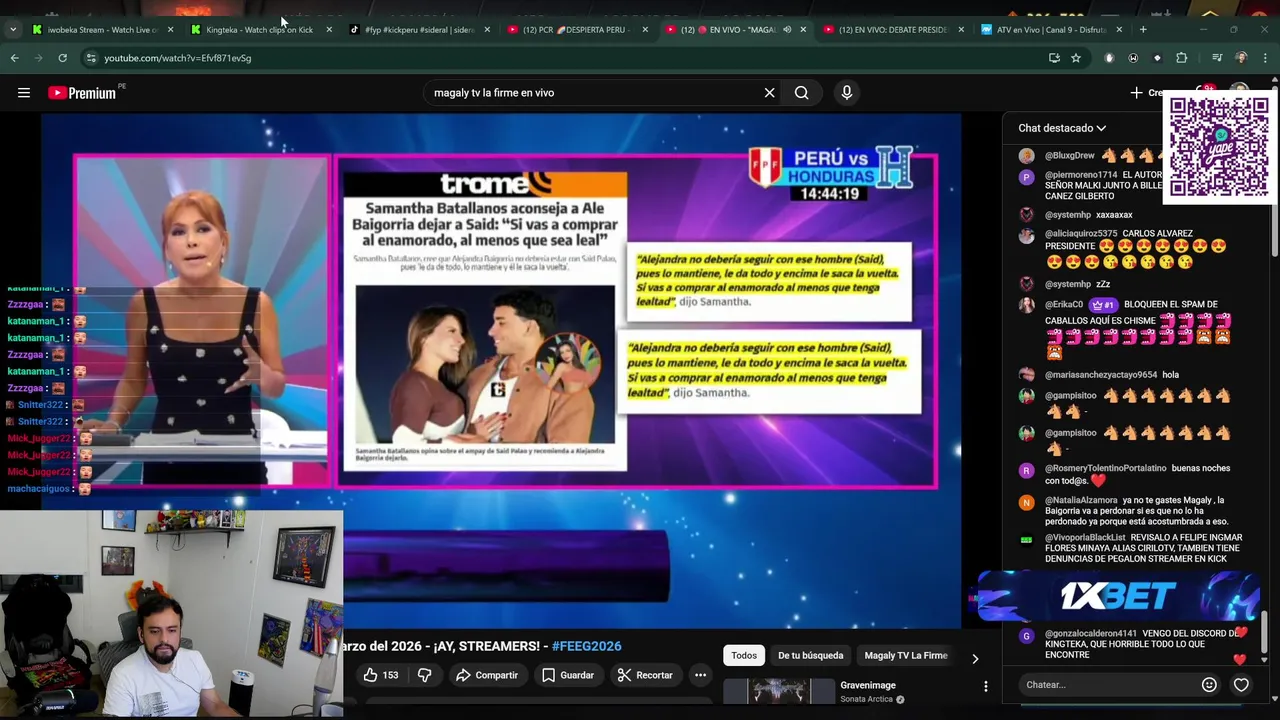Image resolution: width=1280 pixels, height=720 pixels.
Task: Click chat user @mariasanchezyactayo9654
Action: tap(1100, 375)
